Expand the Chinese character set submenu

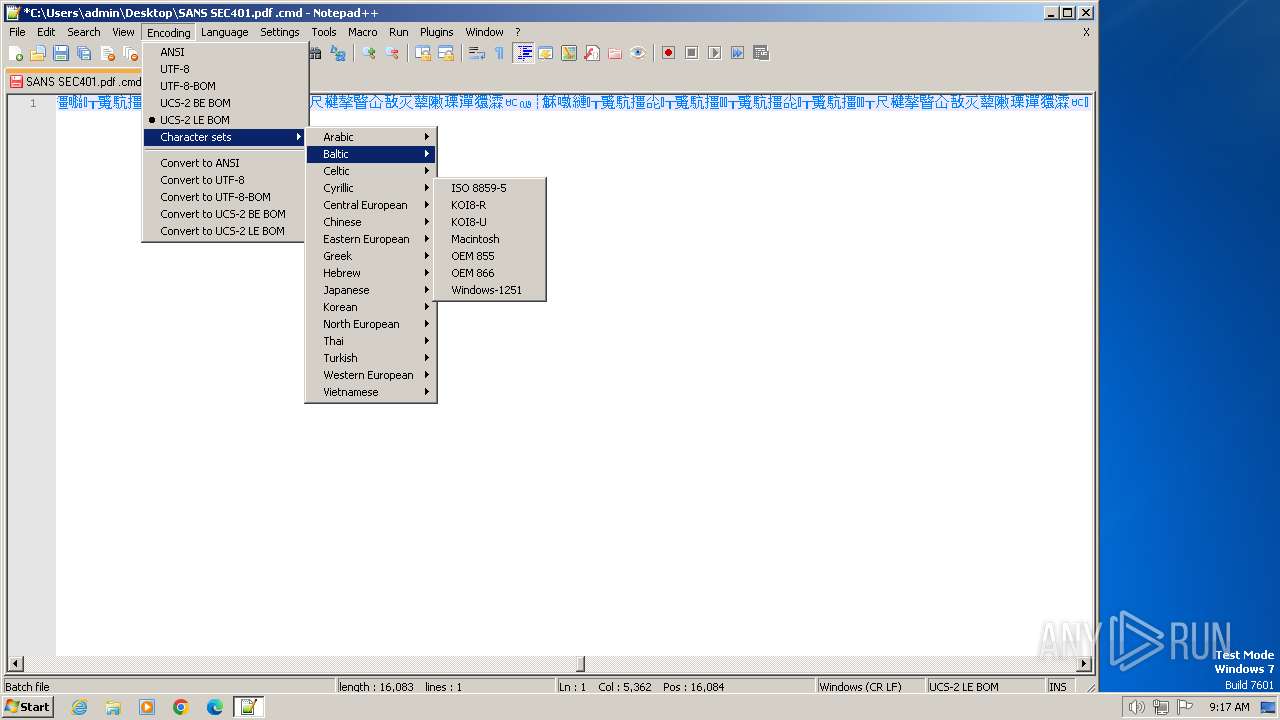click(370, 222)
